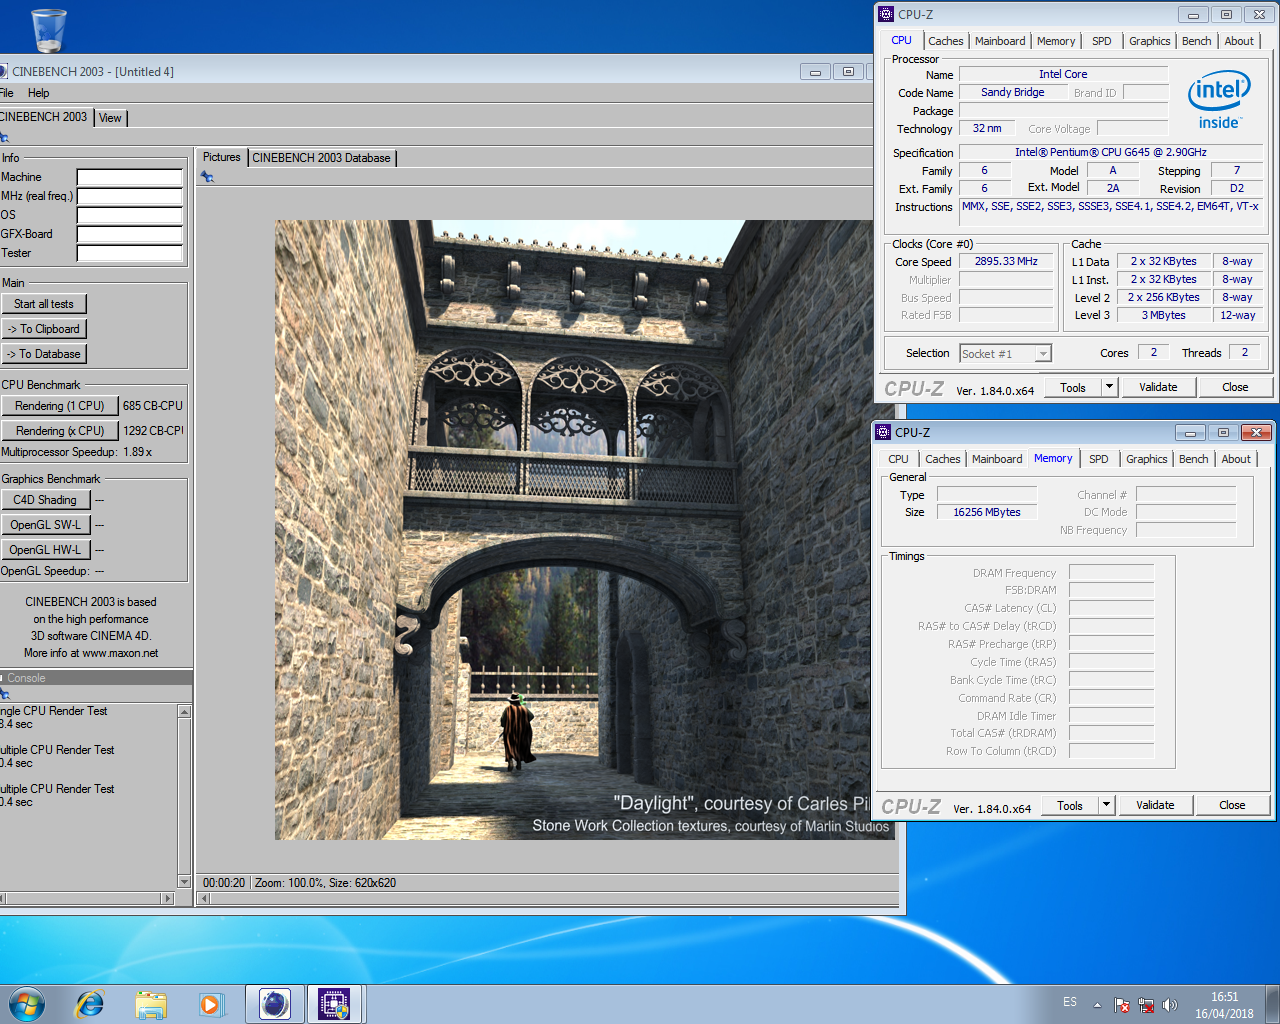
Task: Open Caches tab in upper CPU-Z window
Action: click(946, 41)
